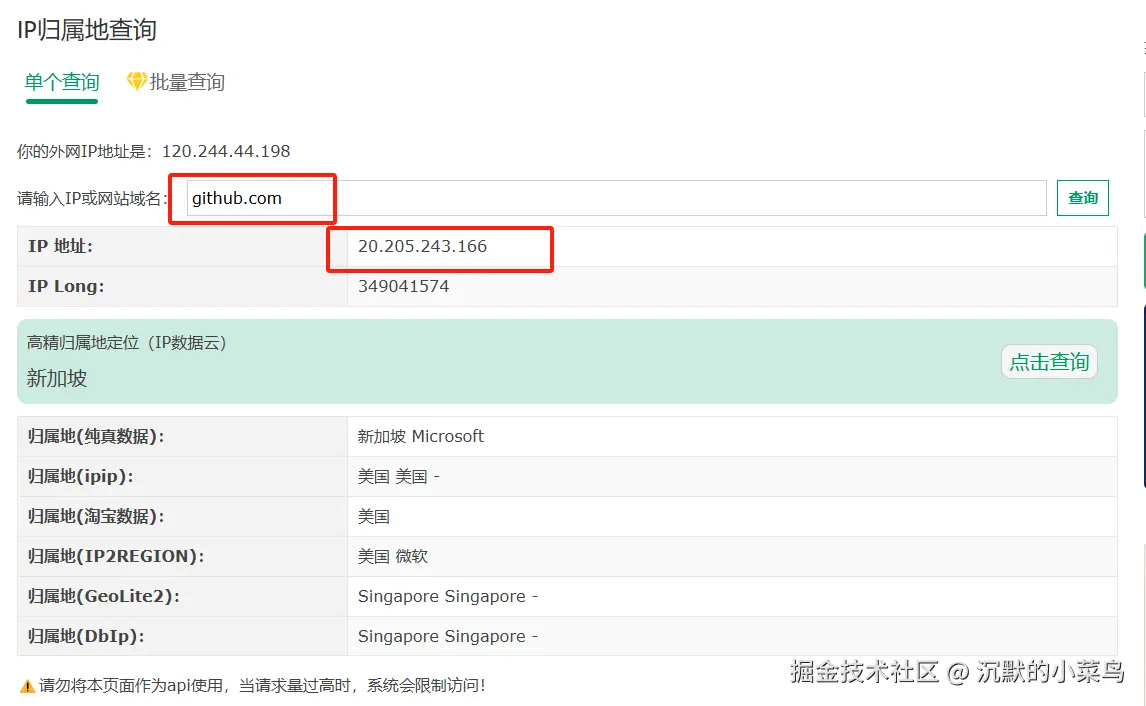Click the 归属地(纯真数据) label
This screenshot has width=1146, height=706.
96,436
